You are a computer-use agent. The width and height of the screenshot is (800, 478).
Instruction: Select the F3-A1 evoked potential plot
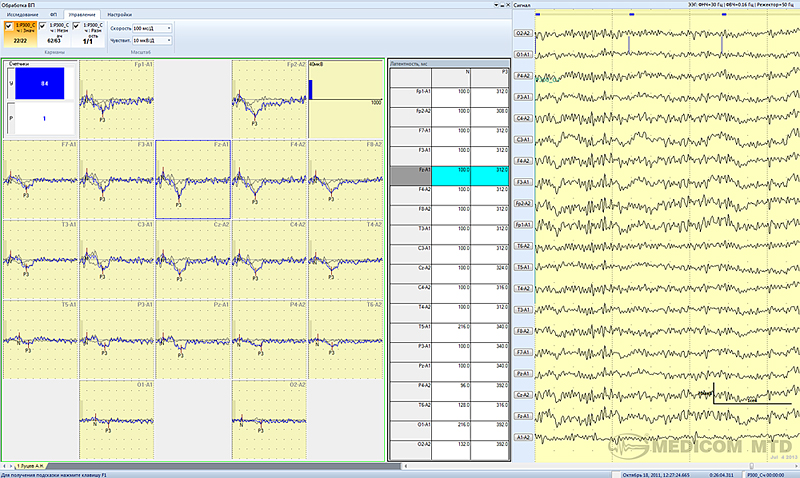[x=117, y=180]
